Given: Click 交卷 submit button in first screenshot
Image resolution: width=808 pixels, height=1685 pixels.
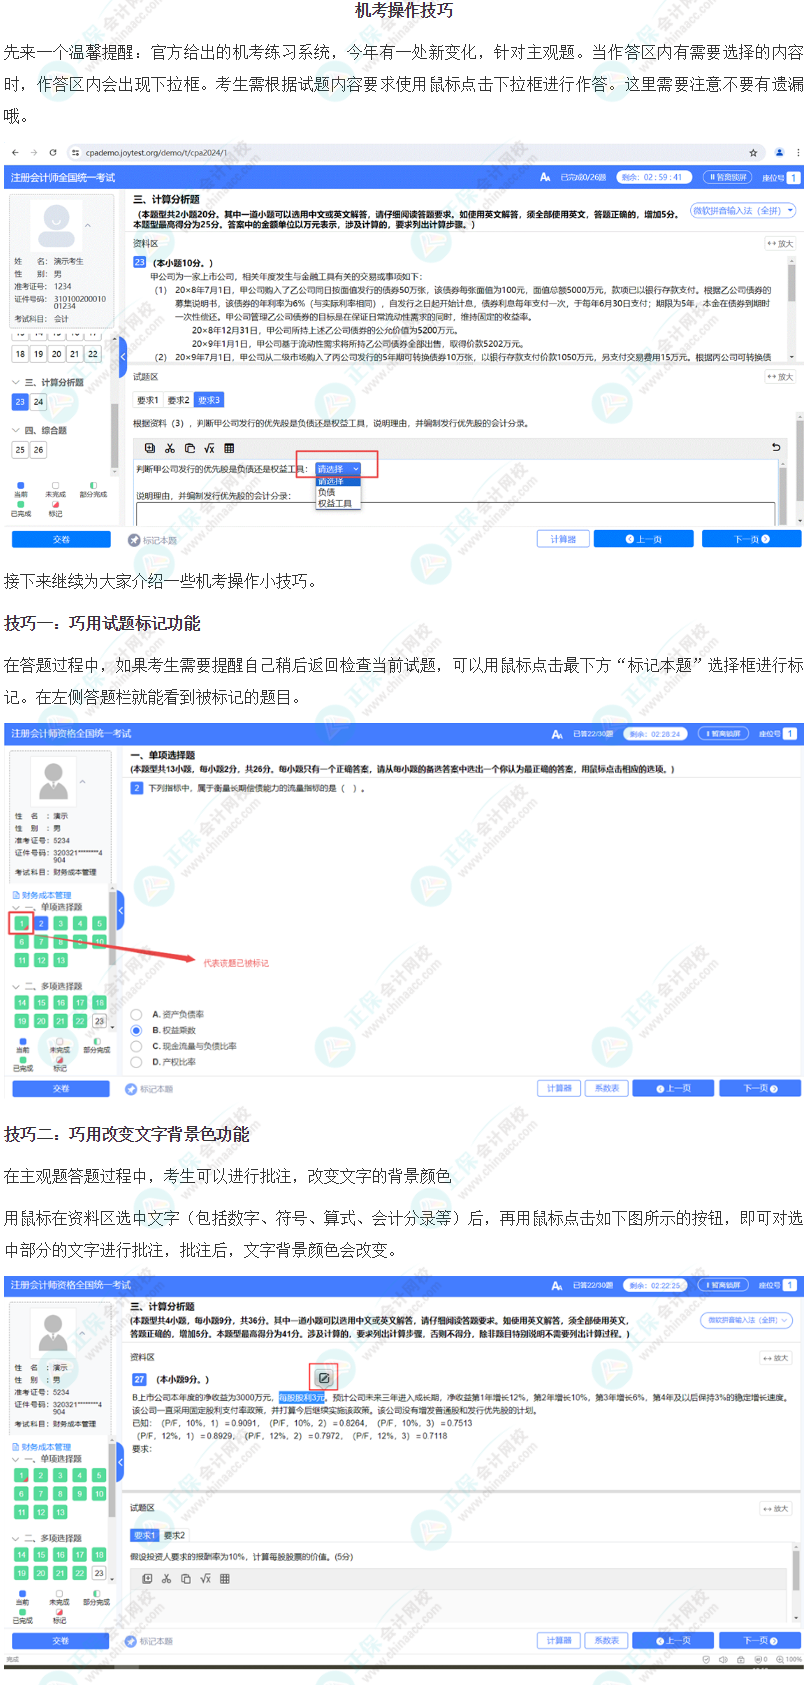Looking at the screenshot, I should [61, 539].
